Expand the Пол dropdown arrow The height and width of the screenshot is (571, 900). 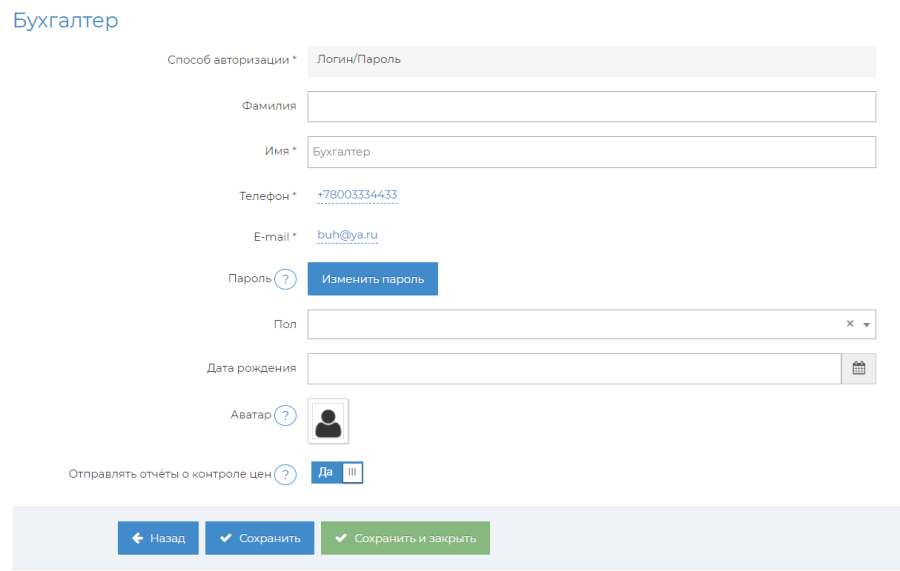click(867, 325)
